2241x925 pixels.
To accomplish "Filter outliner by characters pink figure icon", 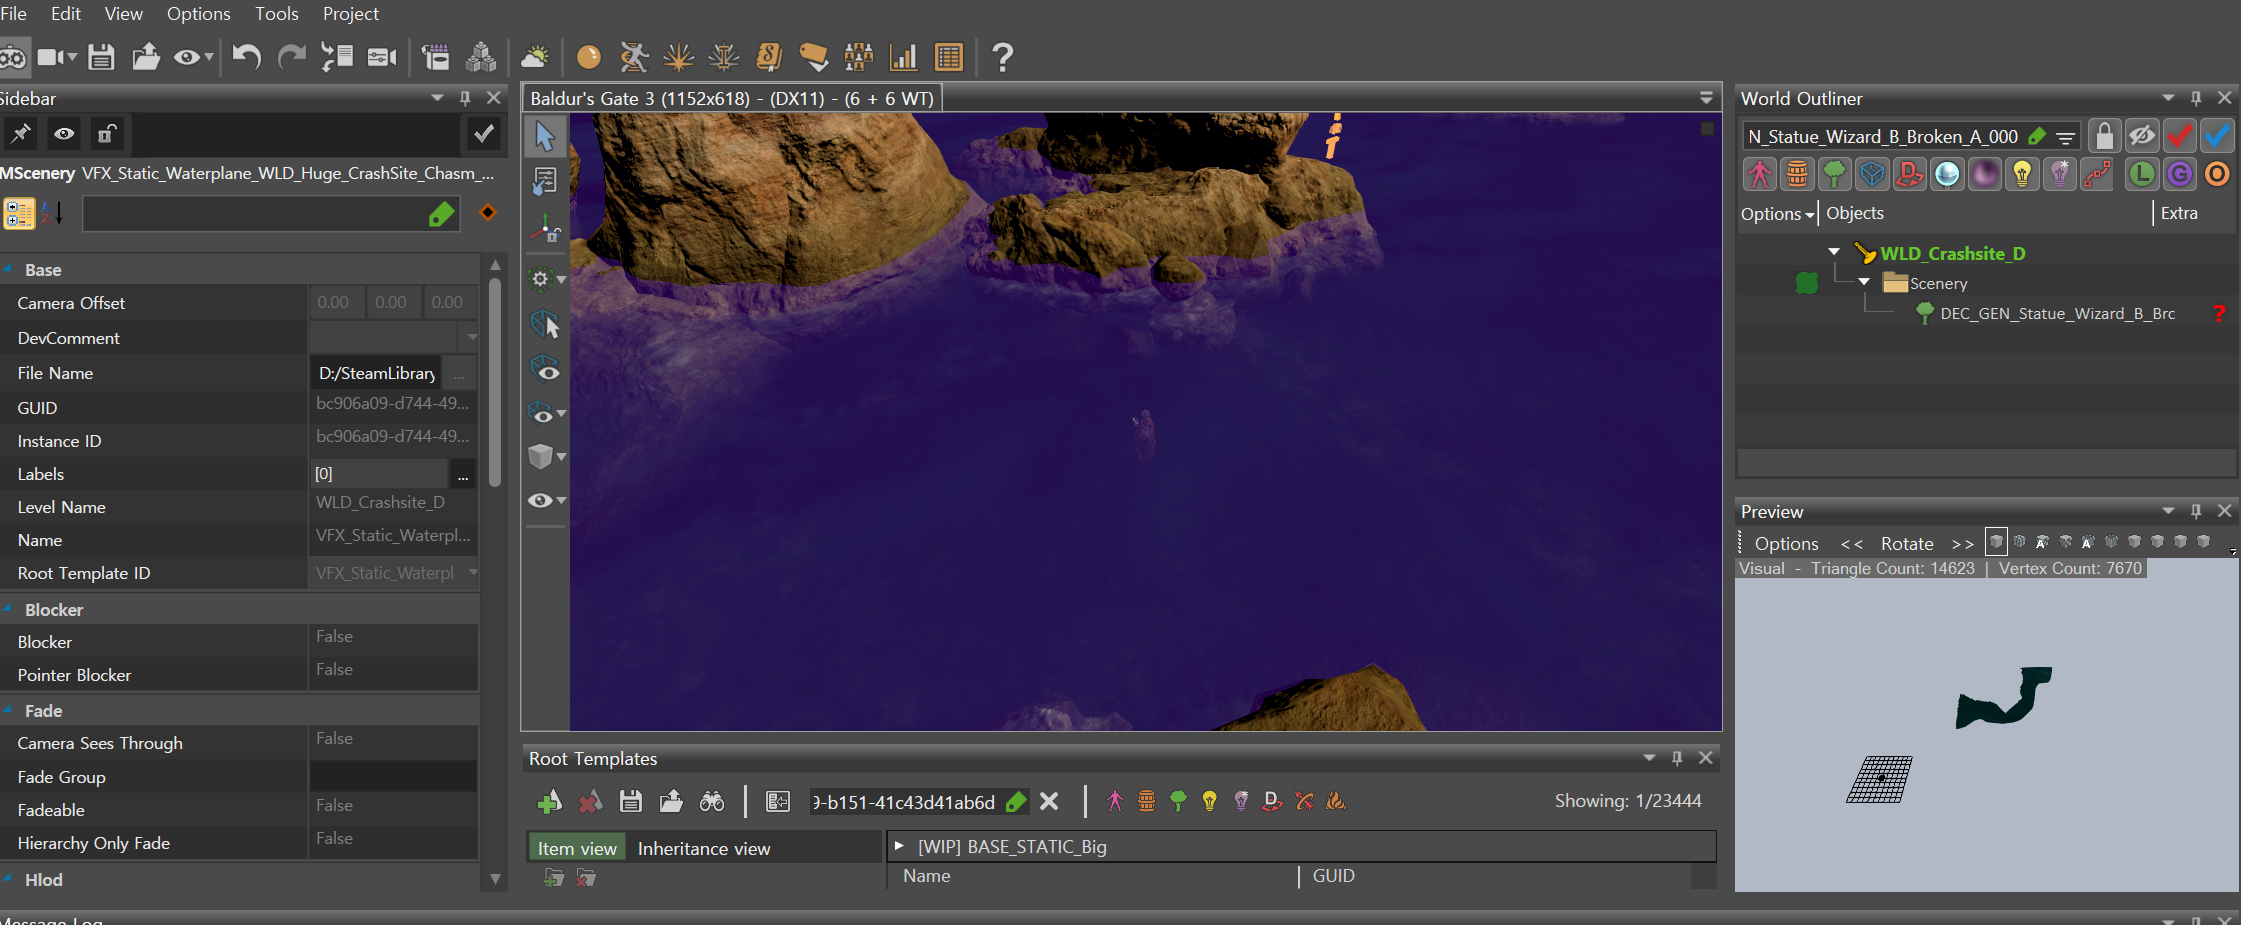I will tap(1759, 174).
